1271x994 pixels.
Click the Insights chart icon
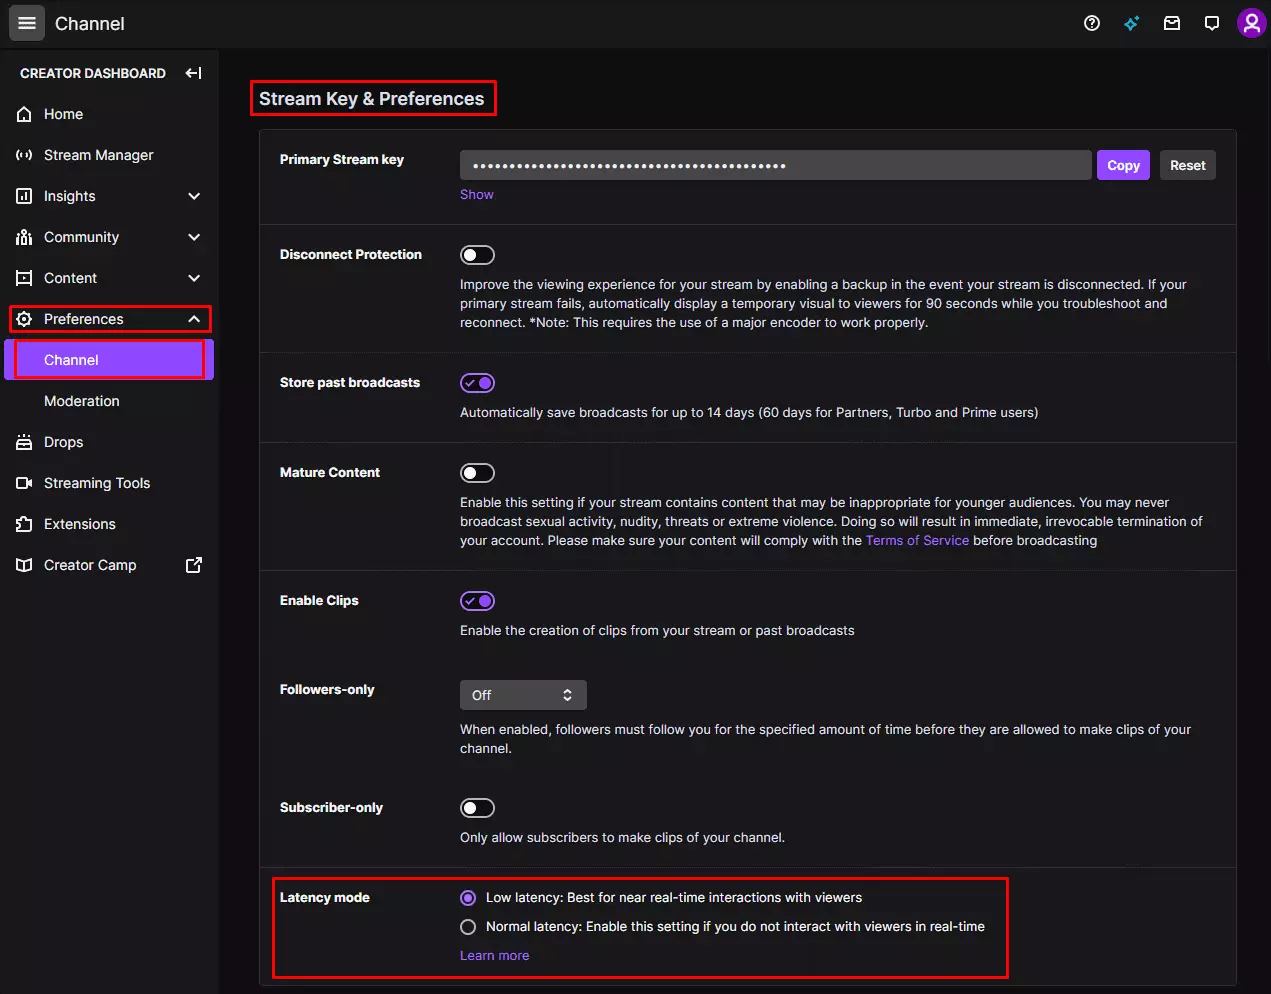coord(24,196)
